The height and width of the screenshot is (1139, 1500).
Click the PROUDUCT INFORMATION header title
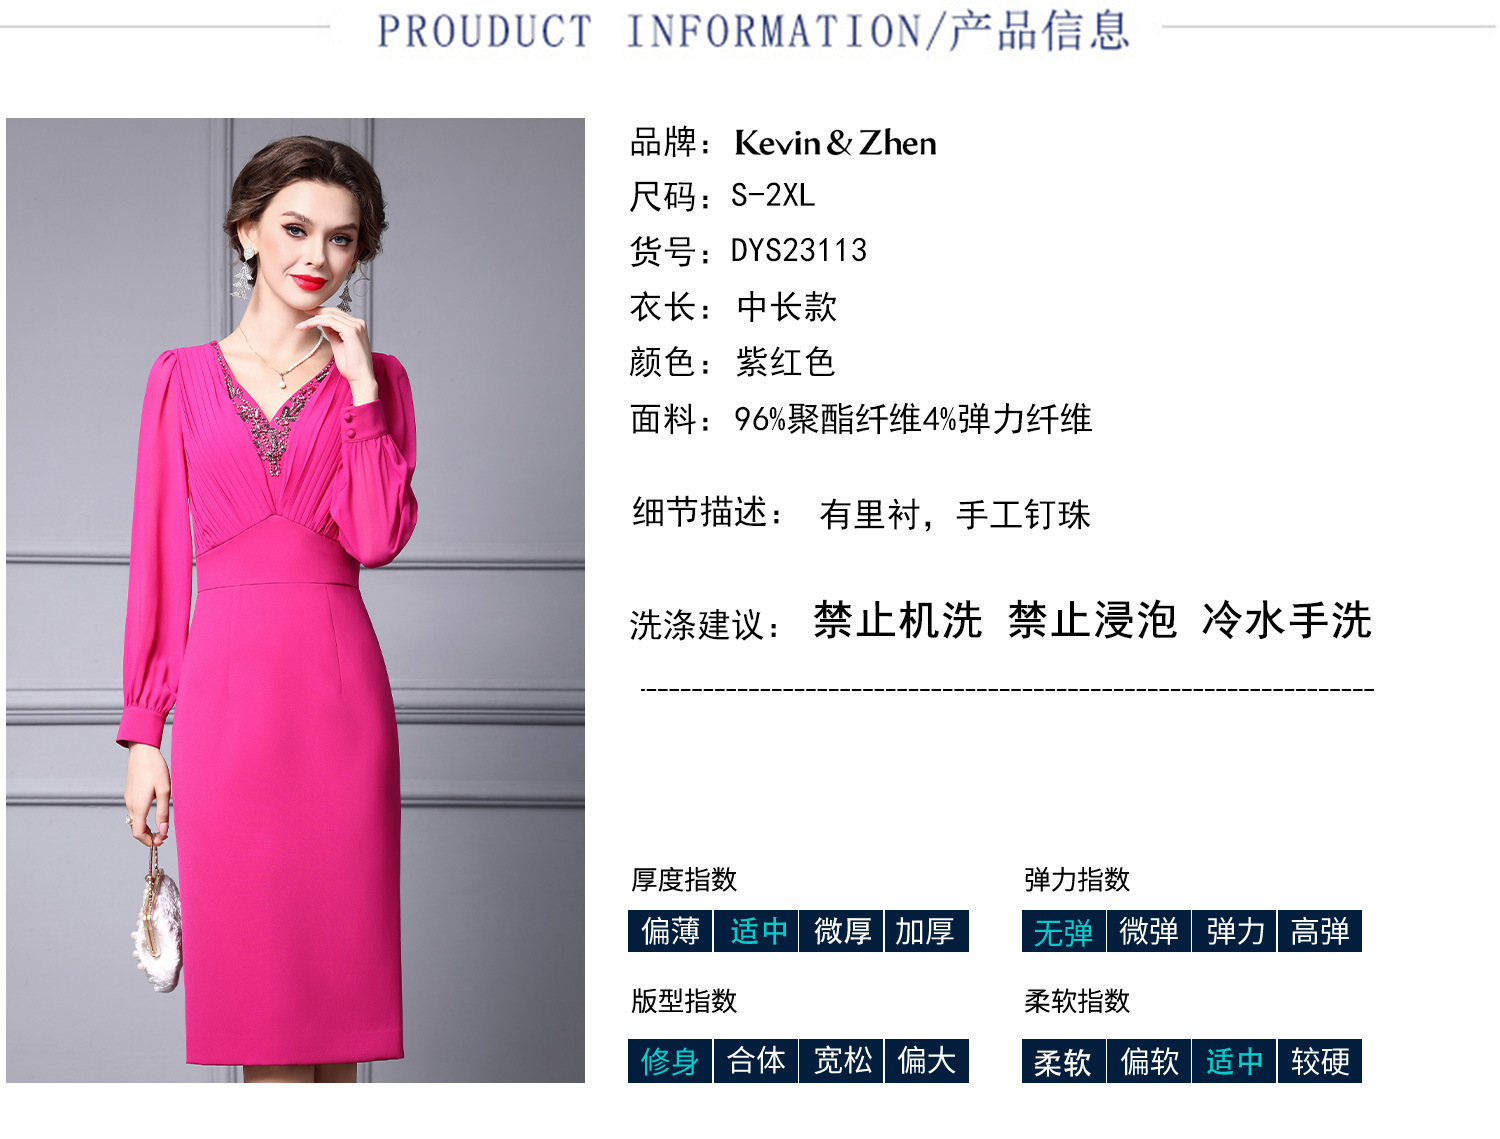[753, 31]
